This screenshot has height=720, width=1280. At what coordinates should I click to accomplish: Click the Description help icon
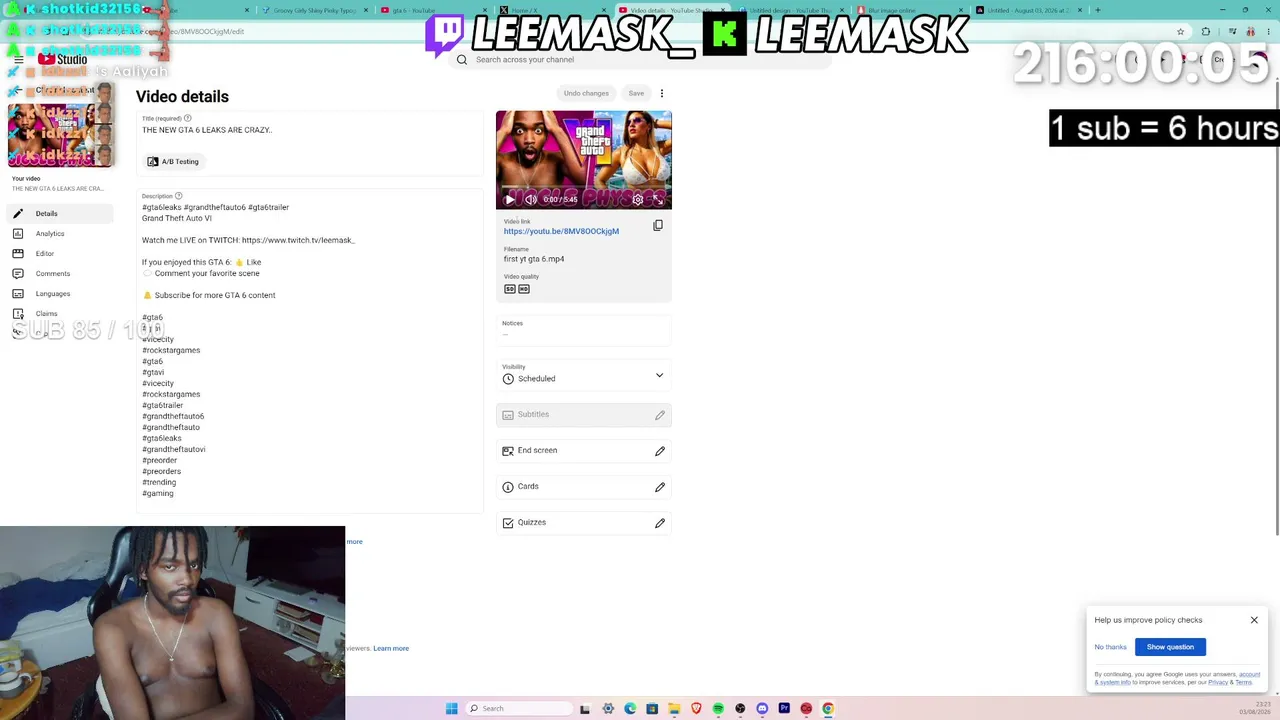point(179,196)
